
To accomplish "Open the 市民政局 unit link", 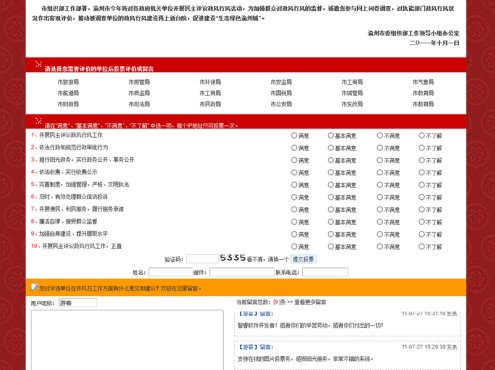I will coord(210,104).
